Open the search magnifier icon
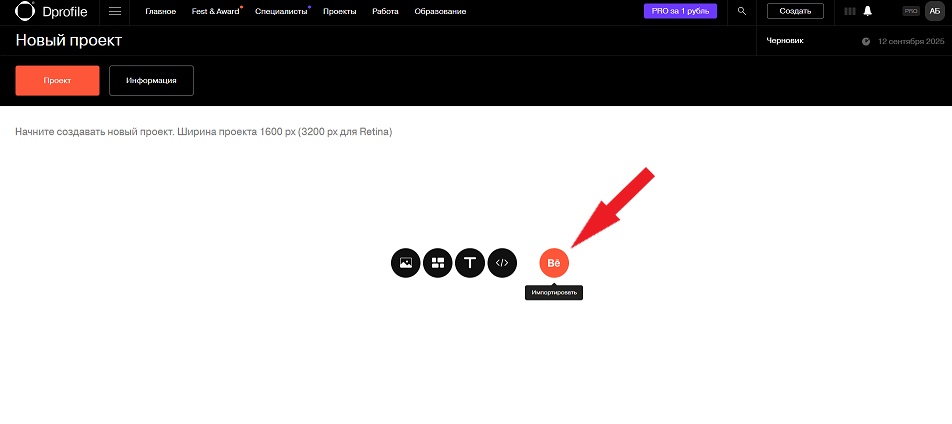 point(741,11)
